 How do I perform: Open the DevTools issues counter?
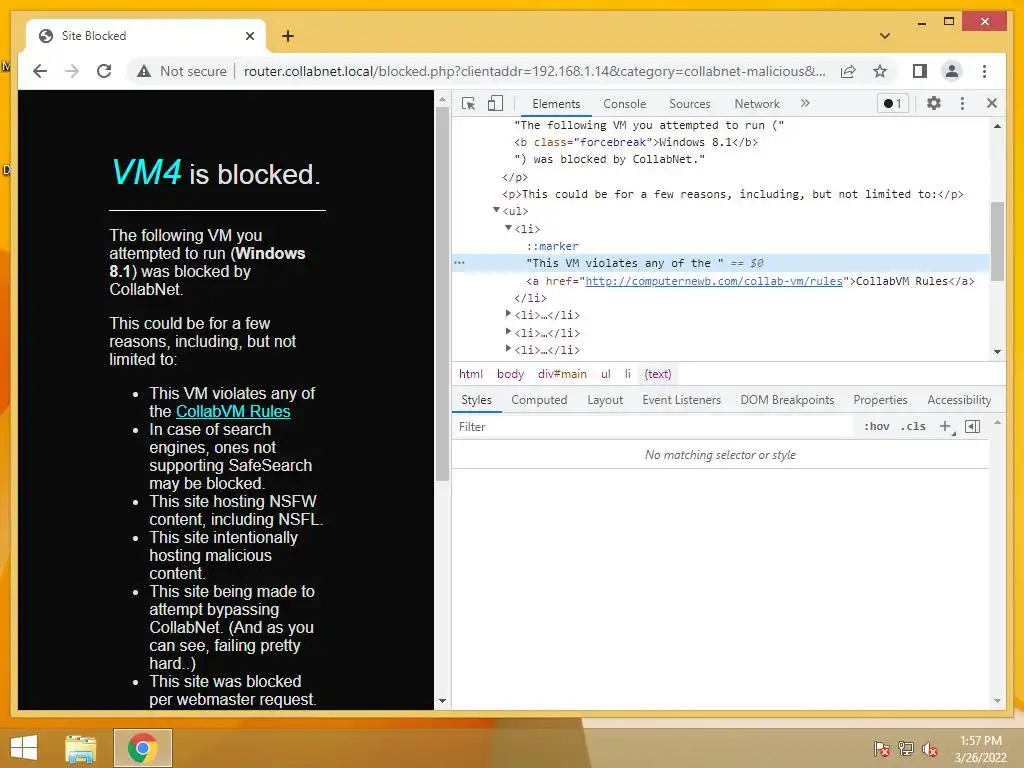pyautogui.click(x=892, y=103)
